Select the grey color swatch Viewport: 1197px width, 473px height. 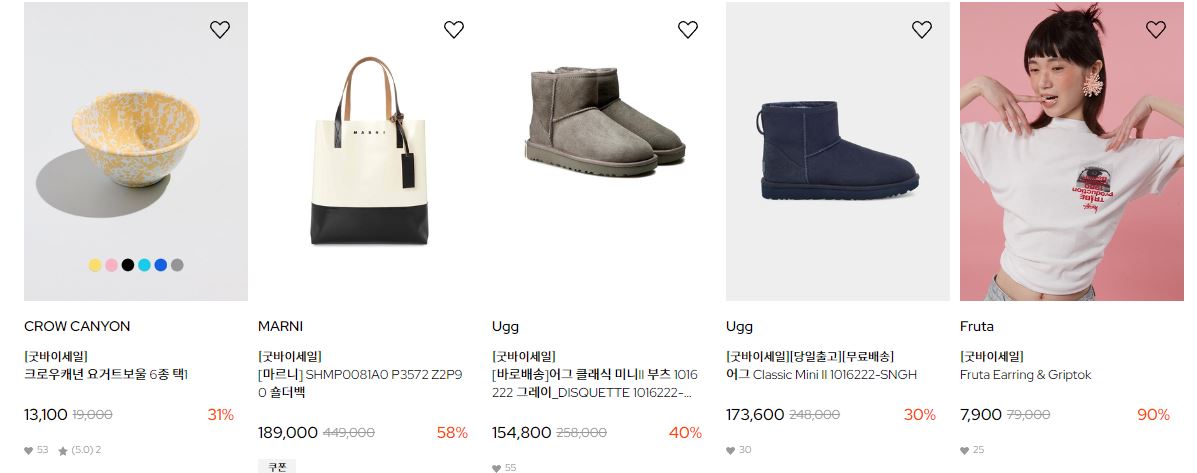click(x=177, y=265)
